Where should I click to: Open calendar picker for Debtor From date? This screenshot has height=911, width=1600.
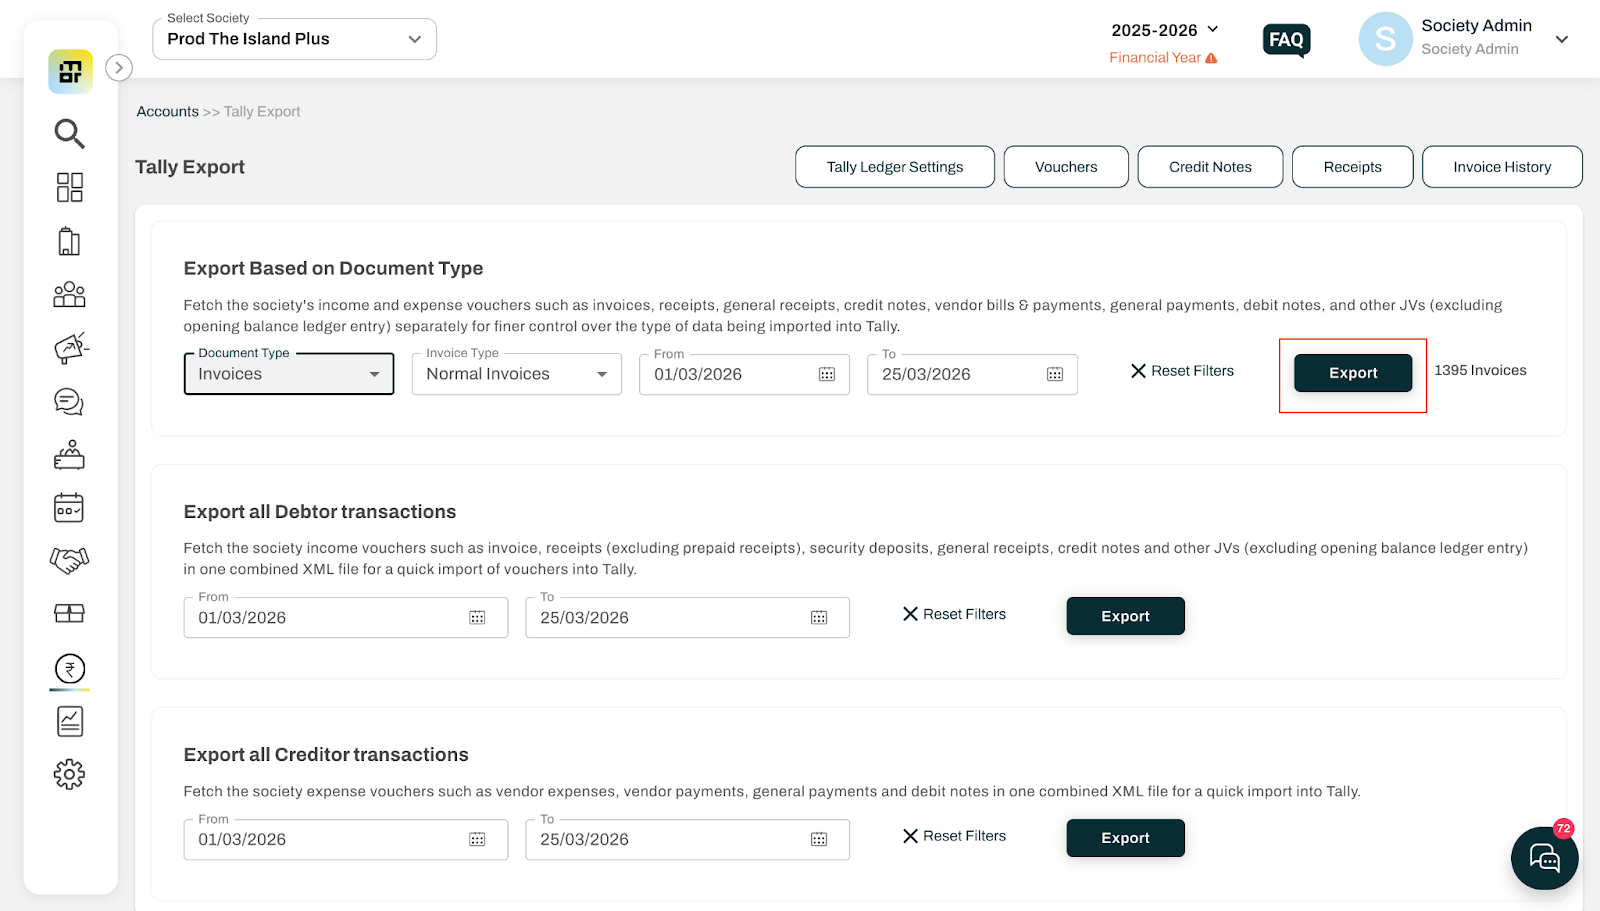coord(477,618)
